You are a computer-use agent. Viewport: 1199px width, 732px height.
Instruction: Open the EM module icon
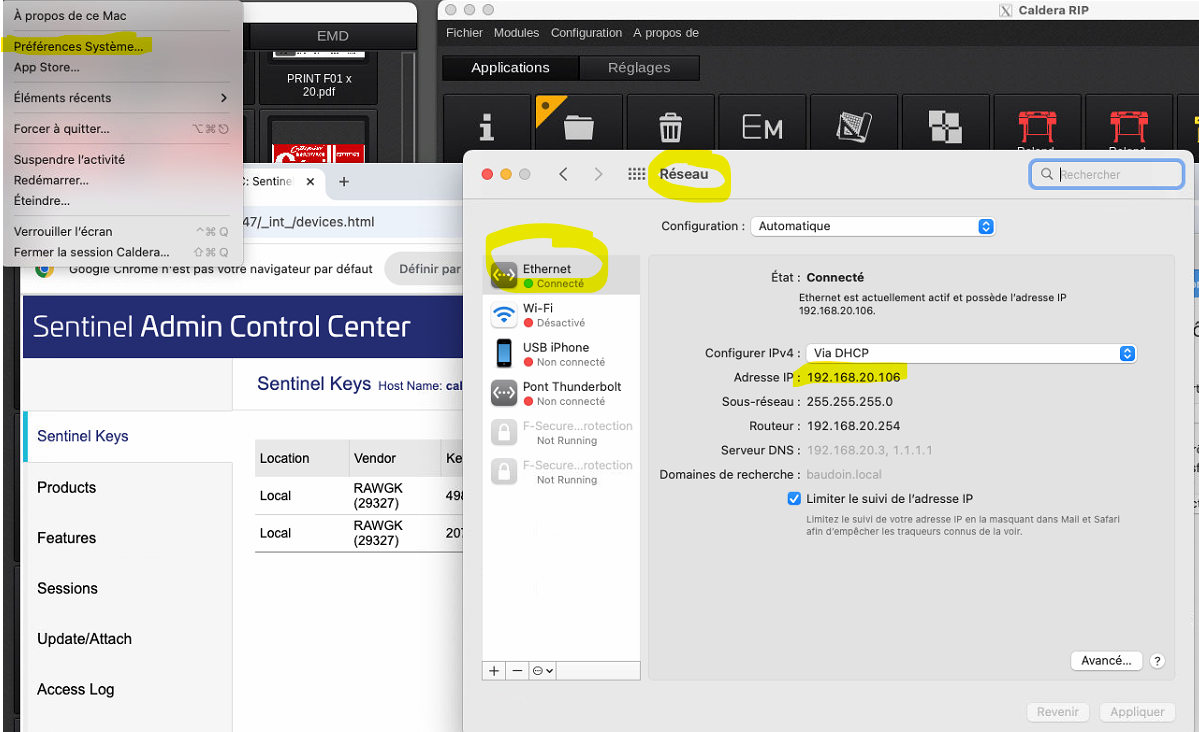(762, 127)
